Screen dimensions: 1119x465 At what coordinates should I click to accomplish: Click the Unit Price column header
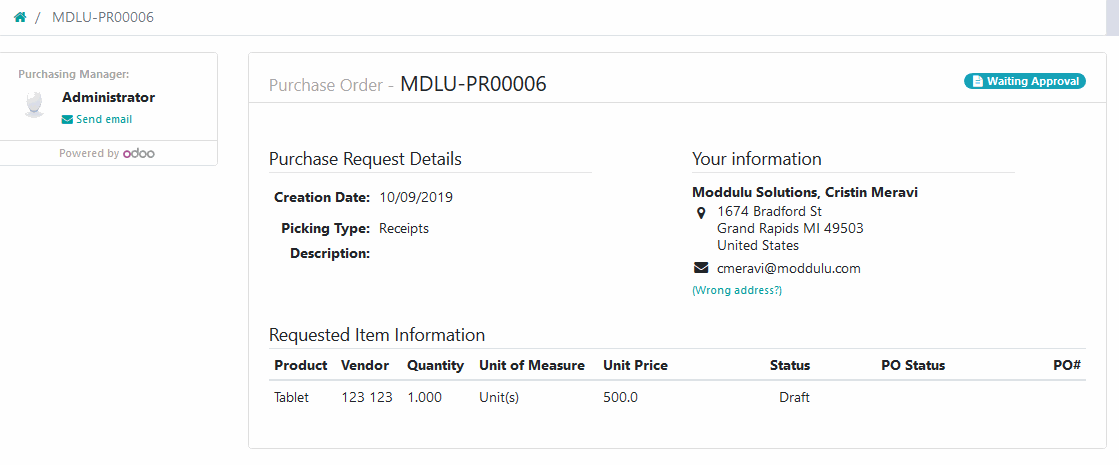[635, 365]
